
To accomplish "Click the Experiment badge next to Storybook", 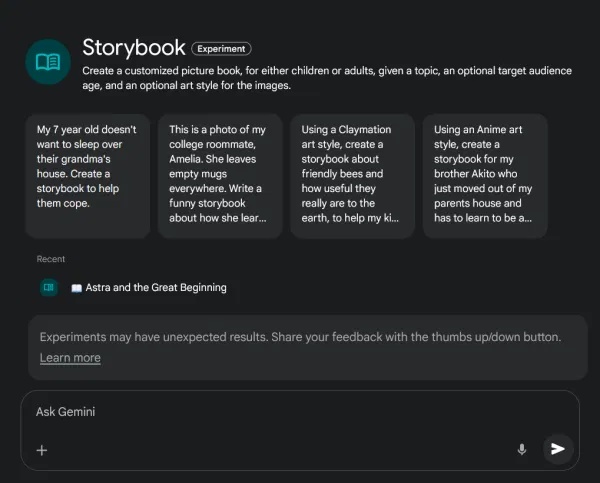I will (x=221, y=49).
